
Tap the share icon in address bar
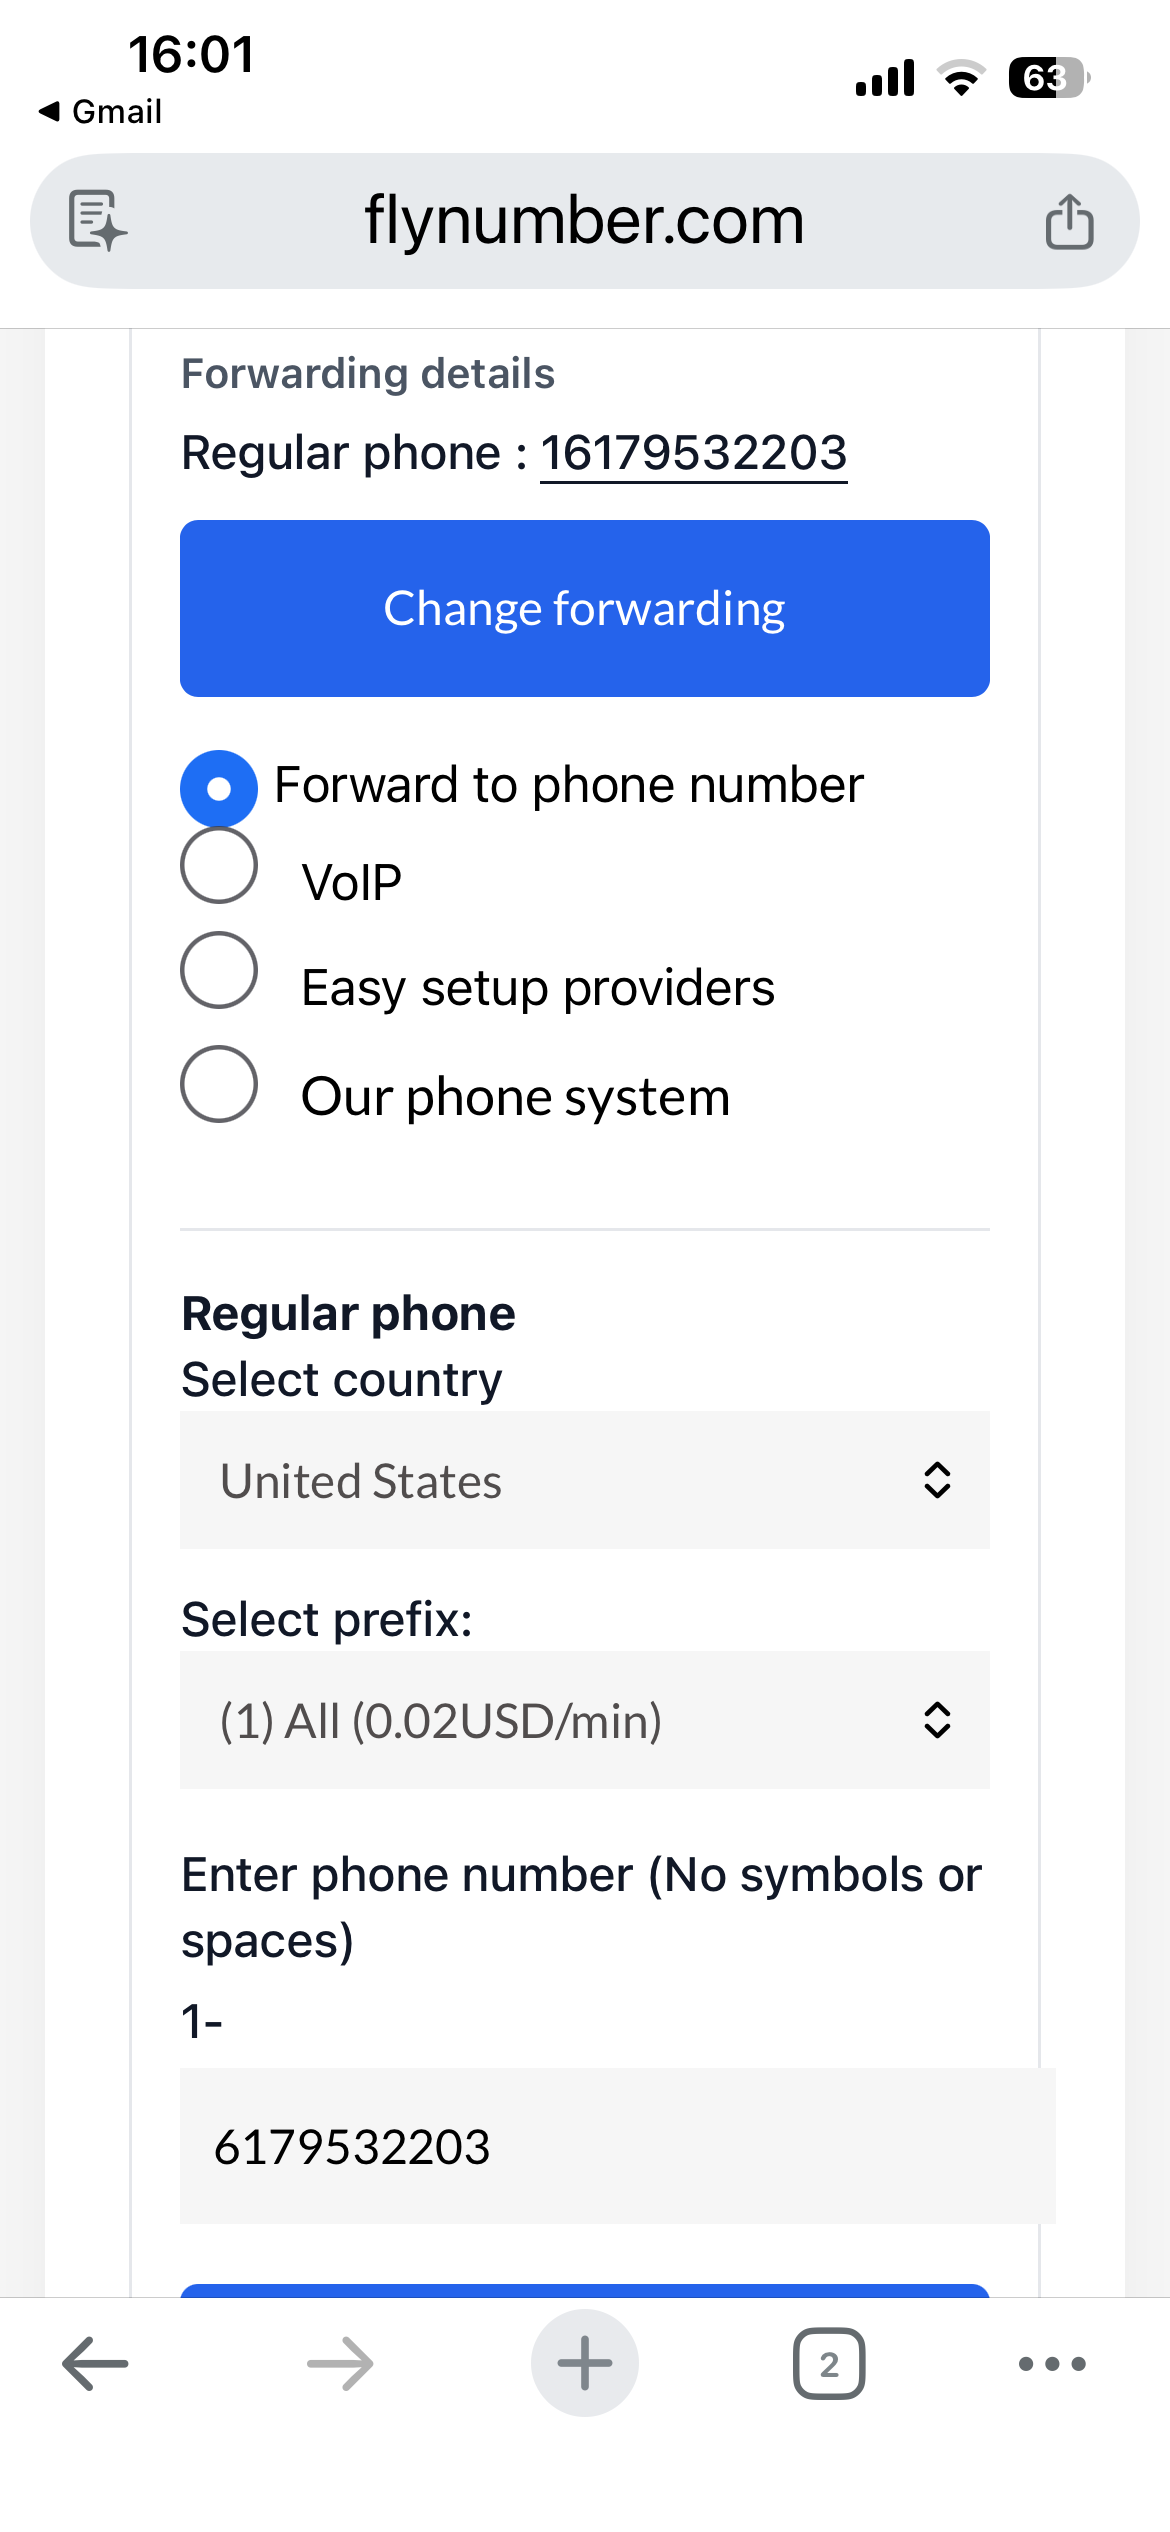(1069, 221)
